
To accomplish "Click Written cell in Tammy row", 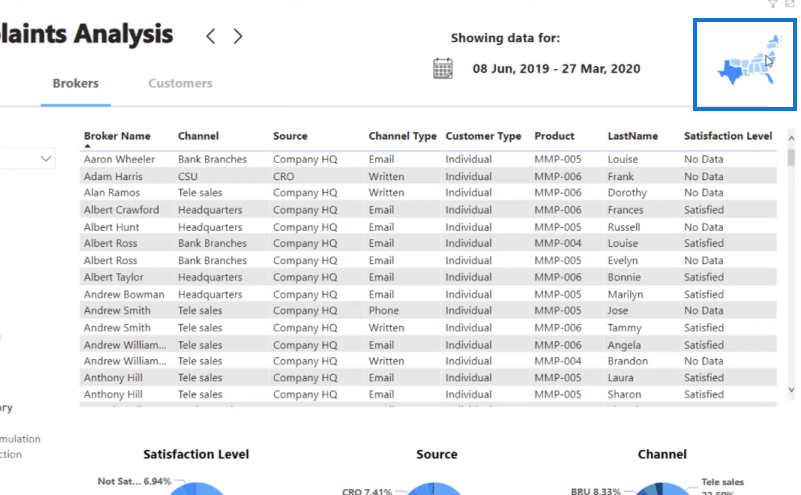I will pyautogui.click(x=386, y=328).
